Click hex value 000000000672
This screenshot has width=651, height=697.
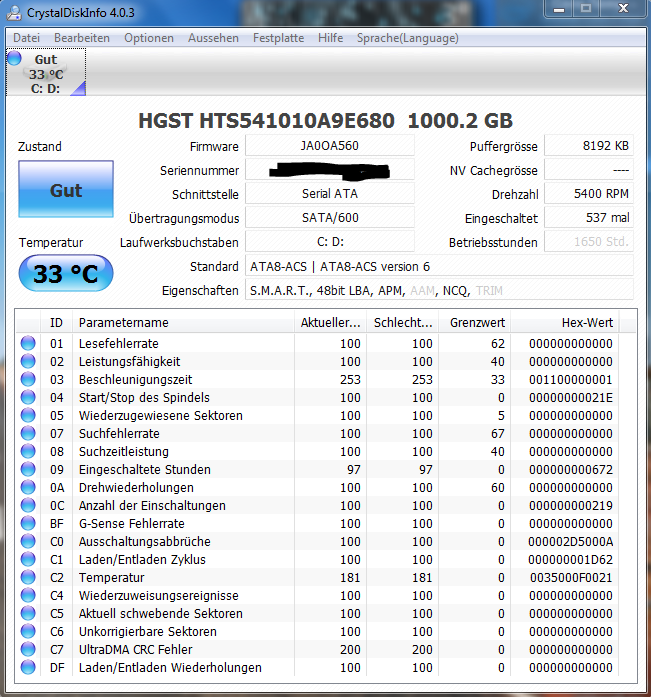click(571, 469)
